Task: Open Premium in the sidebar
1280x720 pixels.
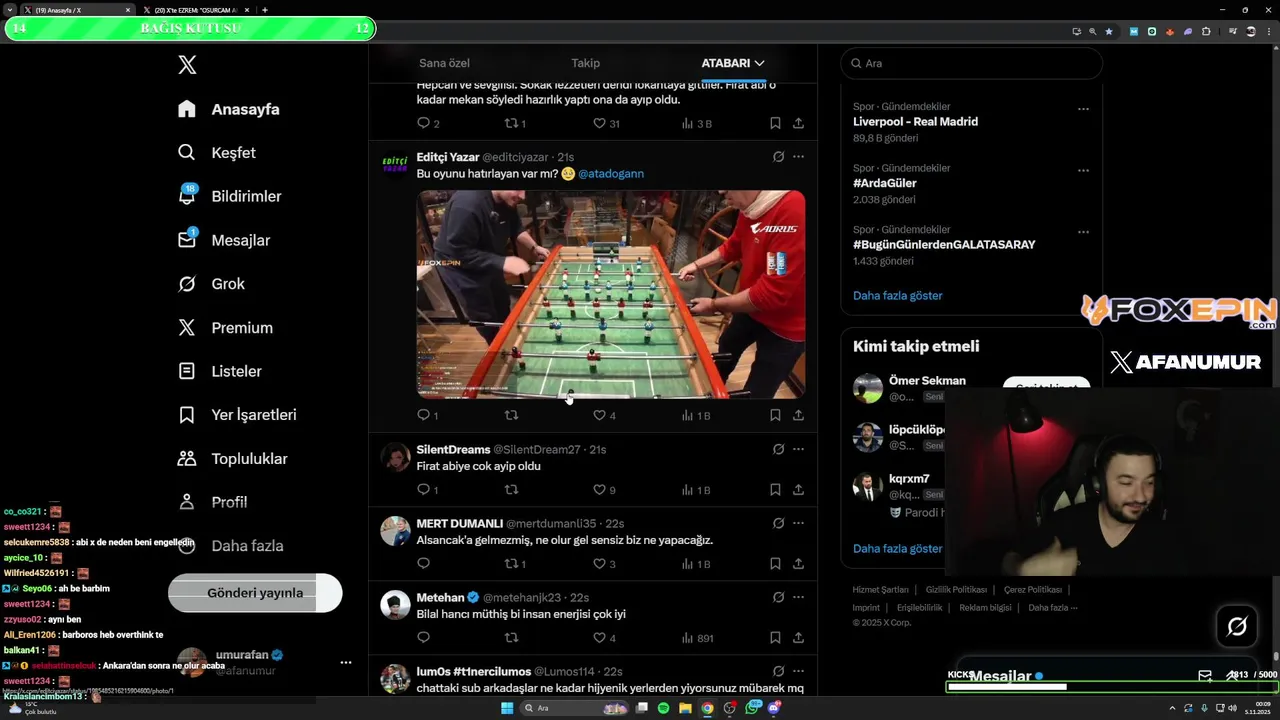Action: coord(225,328)
